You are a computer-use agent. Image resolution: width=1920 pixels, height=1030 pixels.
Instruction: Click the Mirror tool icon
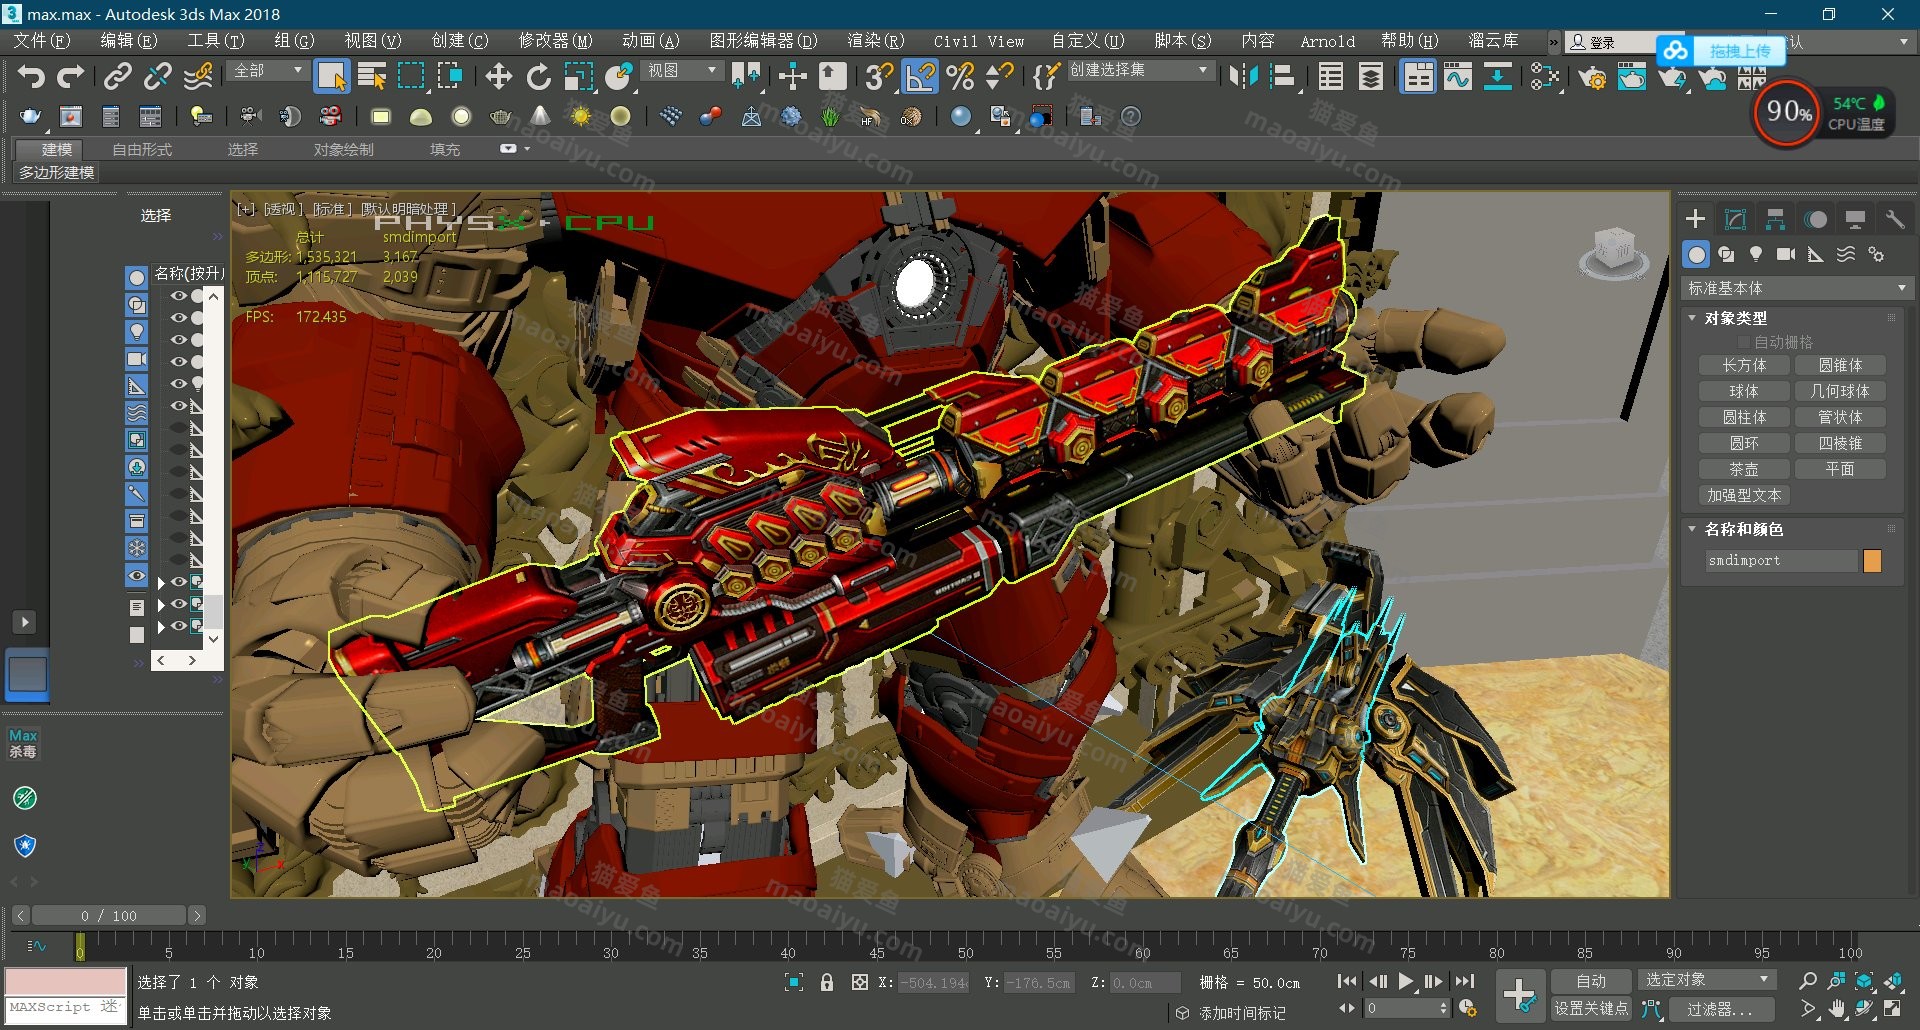tap(1243, 77)
